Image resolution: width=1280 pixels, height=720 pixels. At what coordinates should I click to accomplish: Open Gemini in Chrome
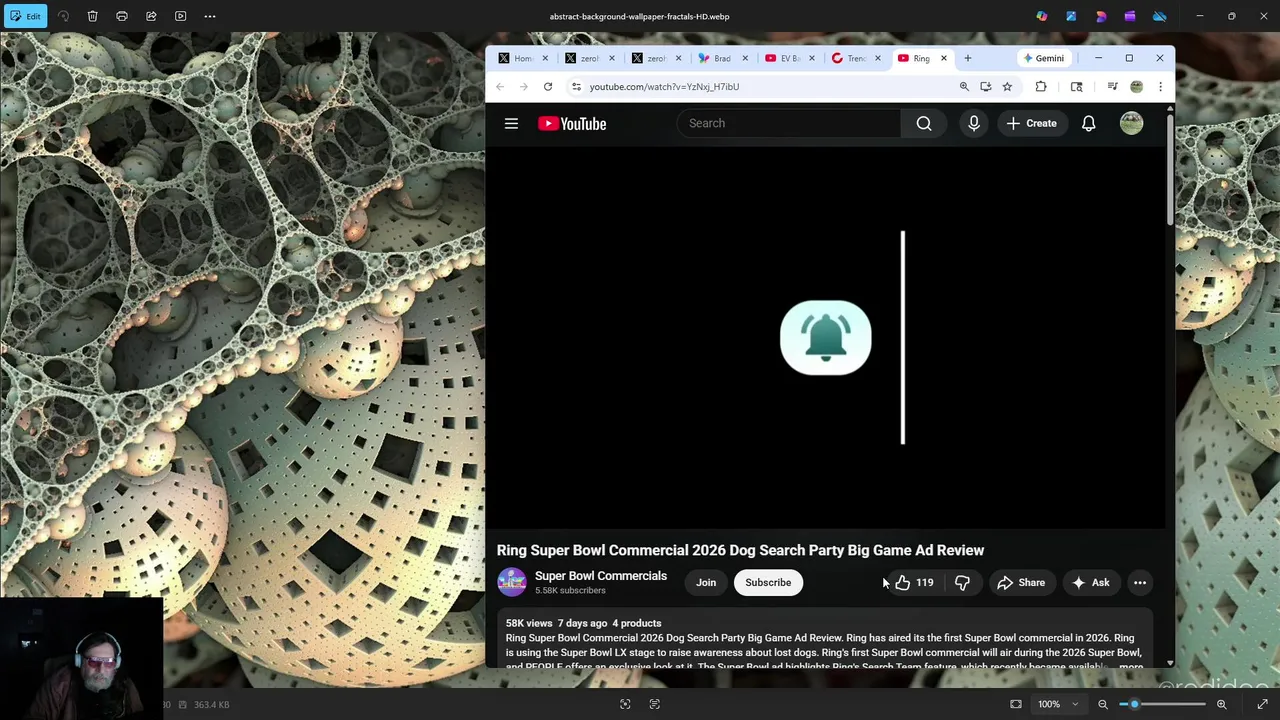1043,58
